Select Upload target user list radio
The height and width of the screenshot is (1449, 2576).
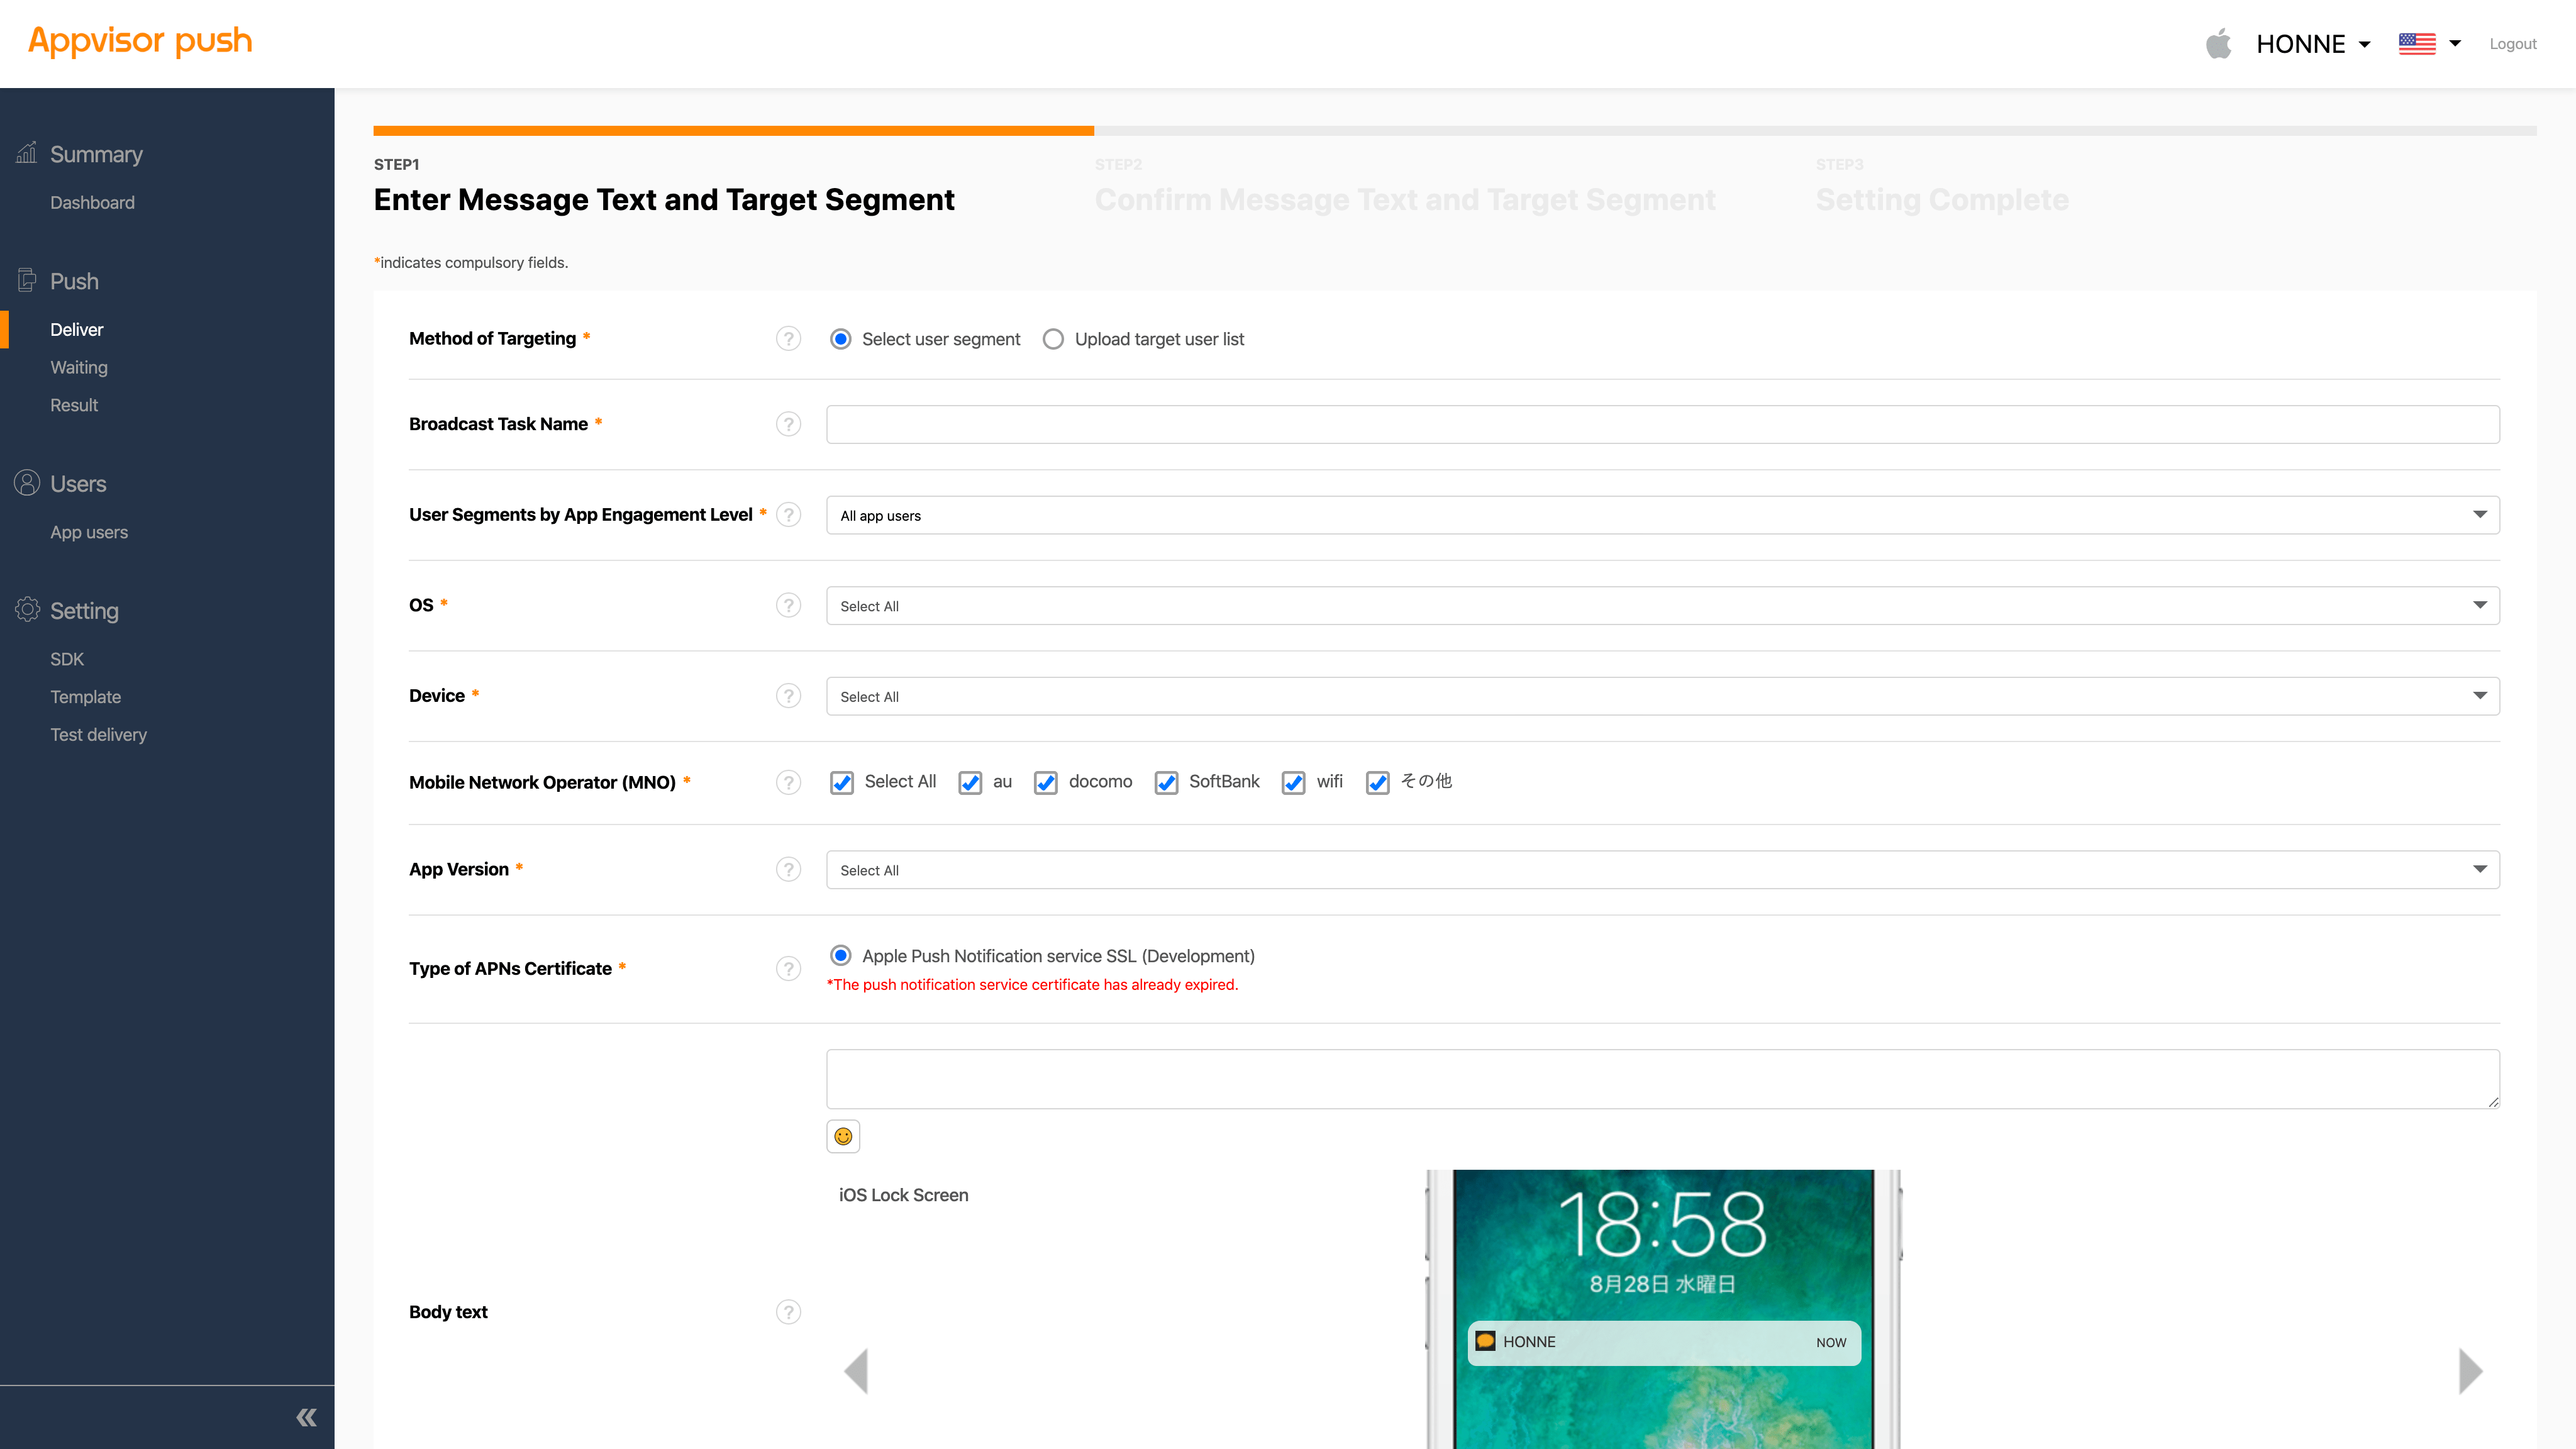tap(1053, 339)
